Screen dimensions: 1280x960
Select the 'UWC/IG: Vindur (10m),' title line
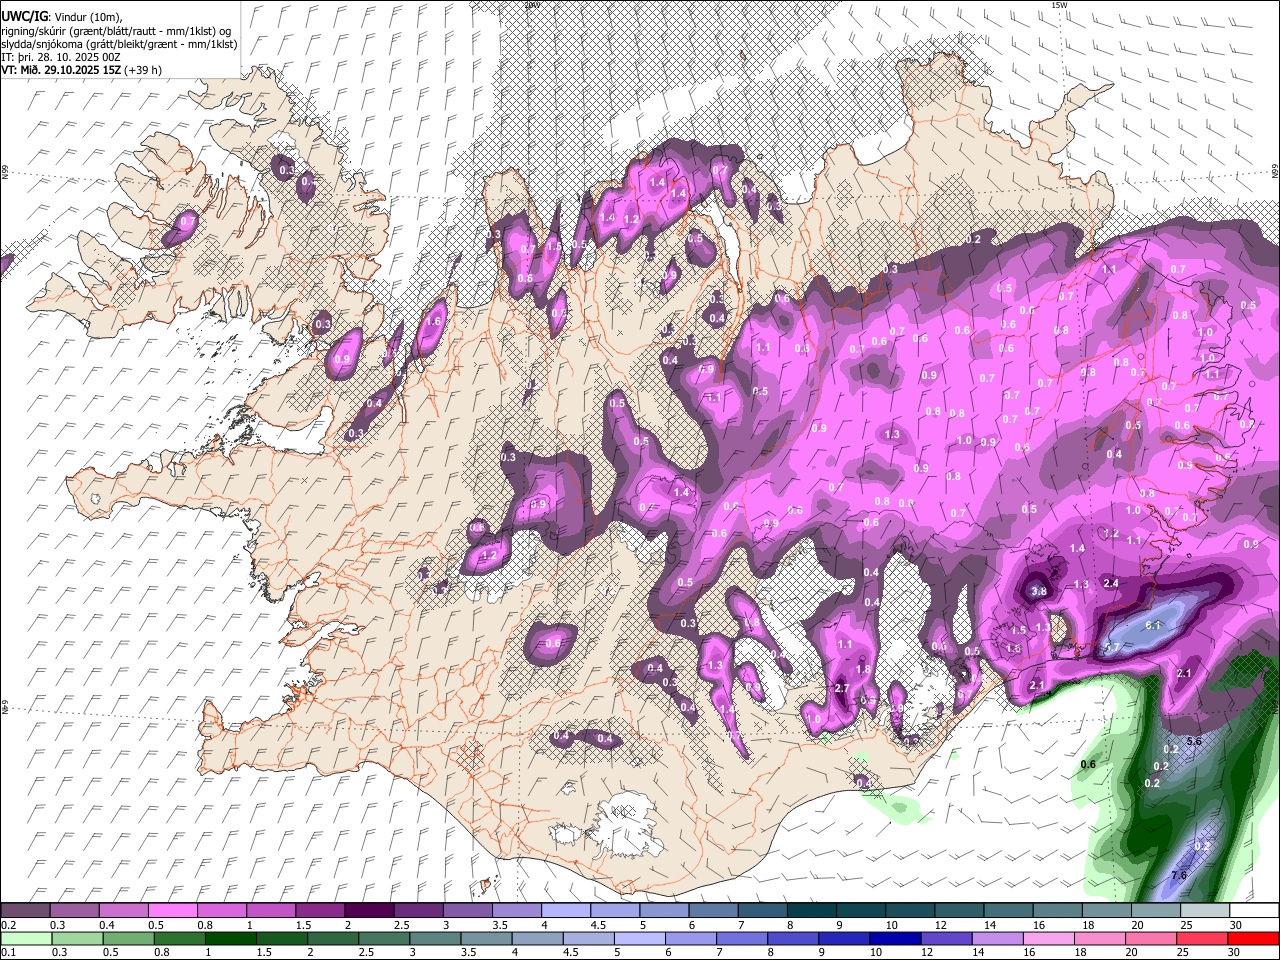point(62,17)
